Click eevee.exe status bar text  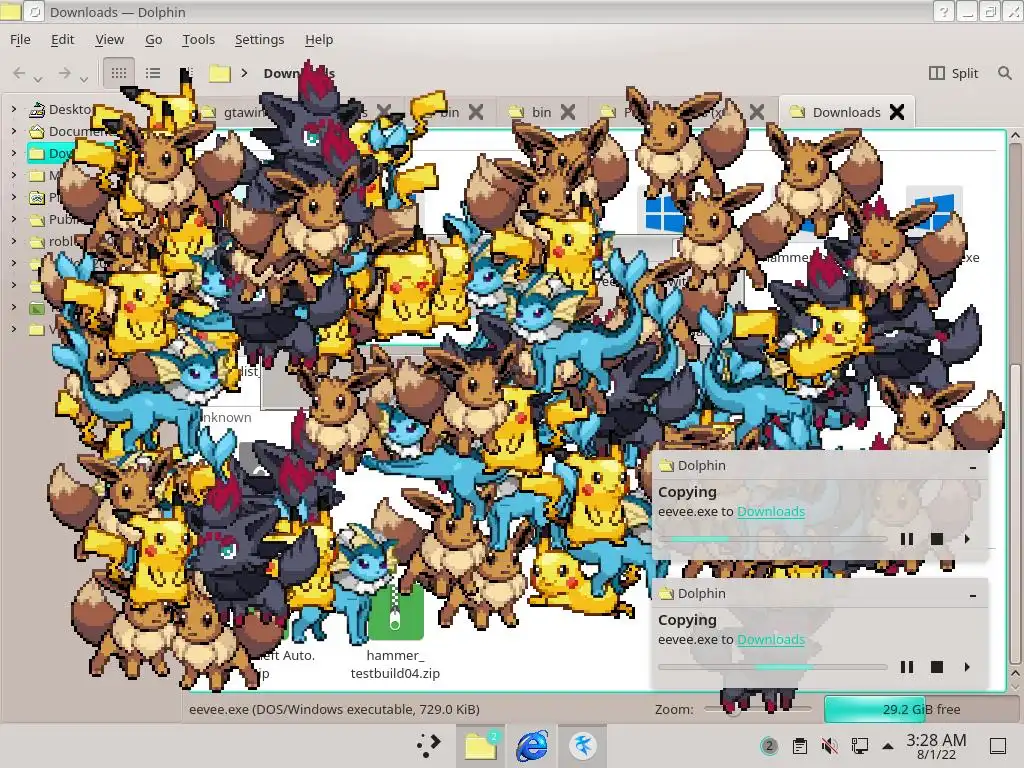[334, 709]
